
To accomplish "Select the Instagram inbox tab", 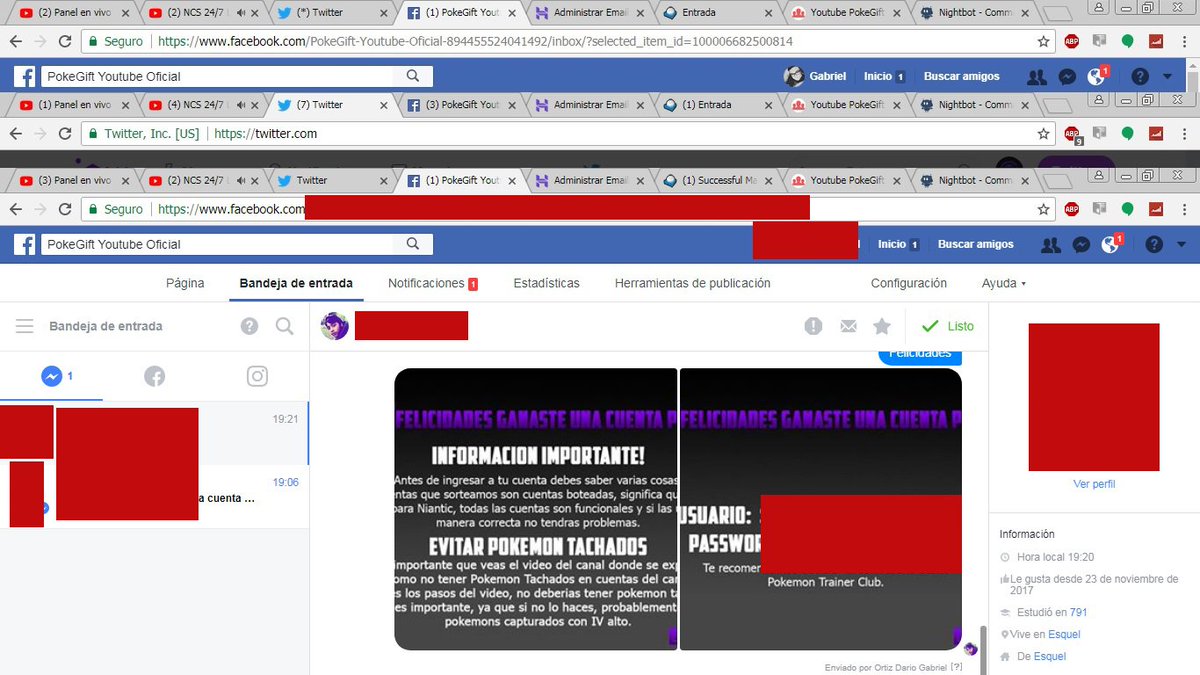I will 257,376.
